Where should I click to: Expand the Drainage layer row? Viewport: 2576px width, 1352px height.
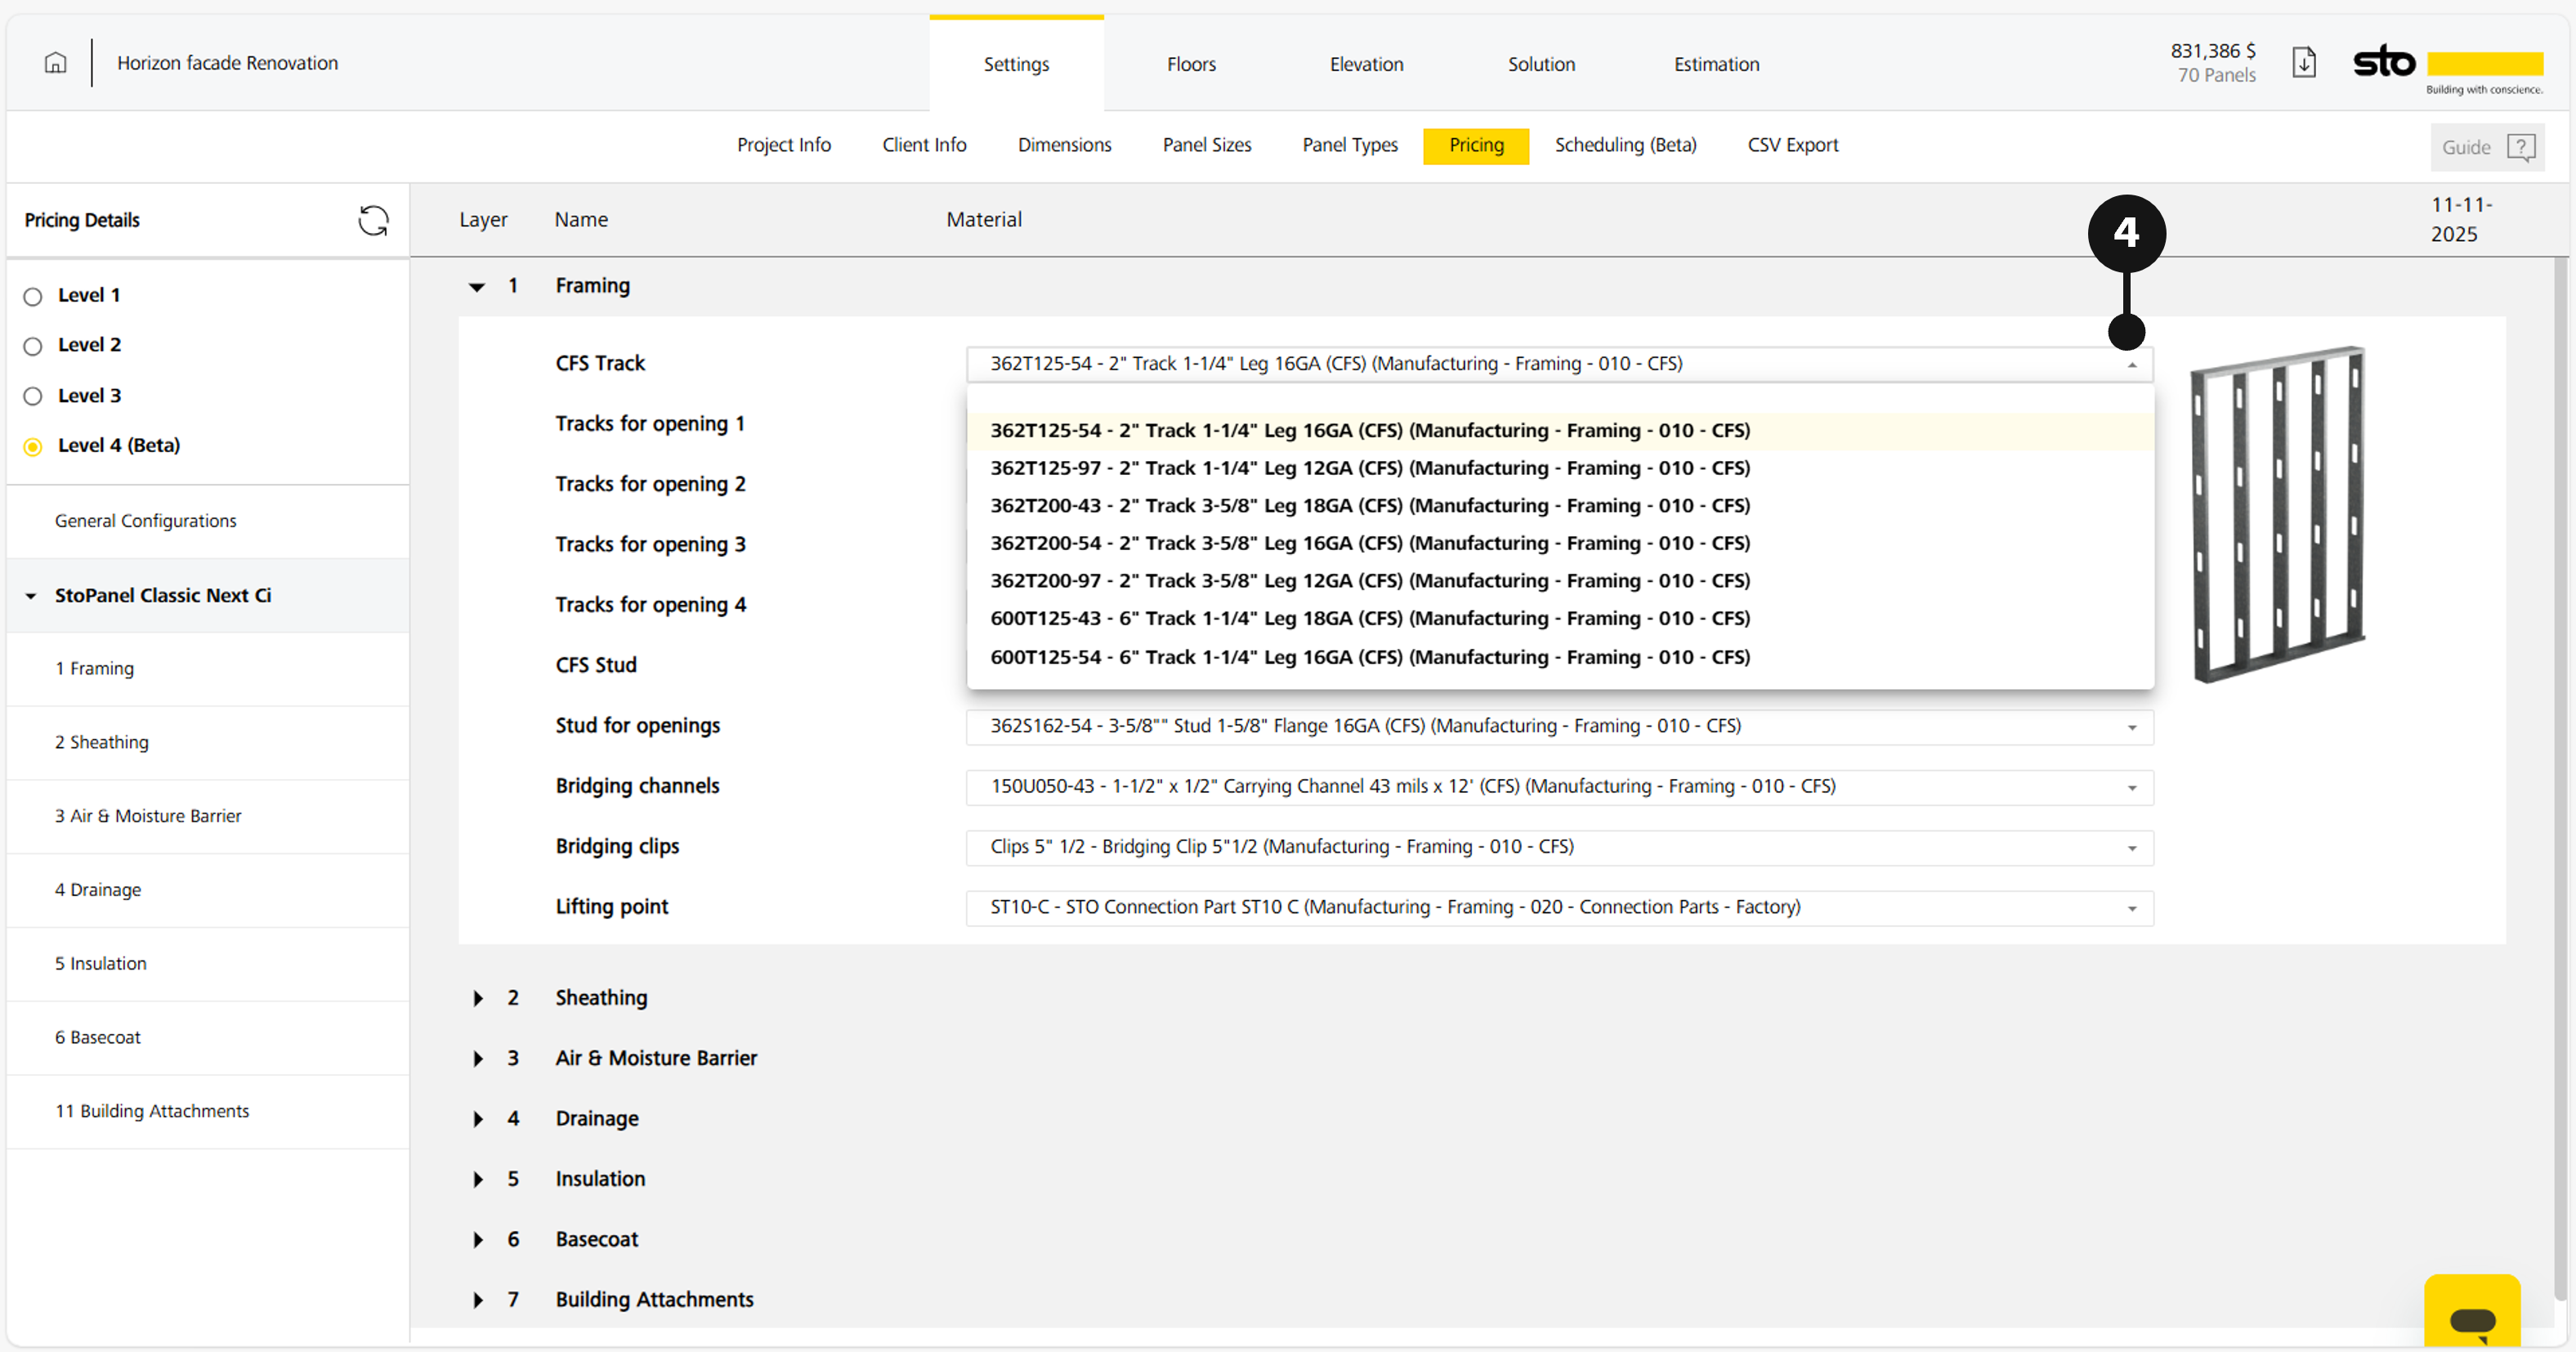click(478, 1119)
